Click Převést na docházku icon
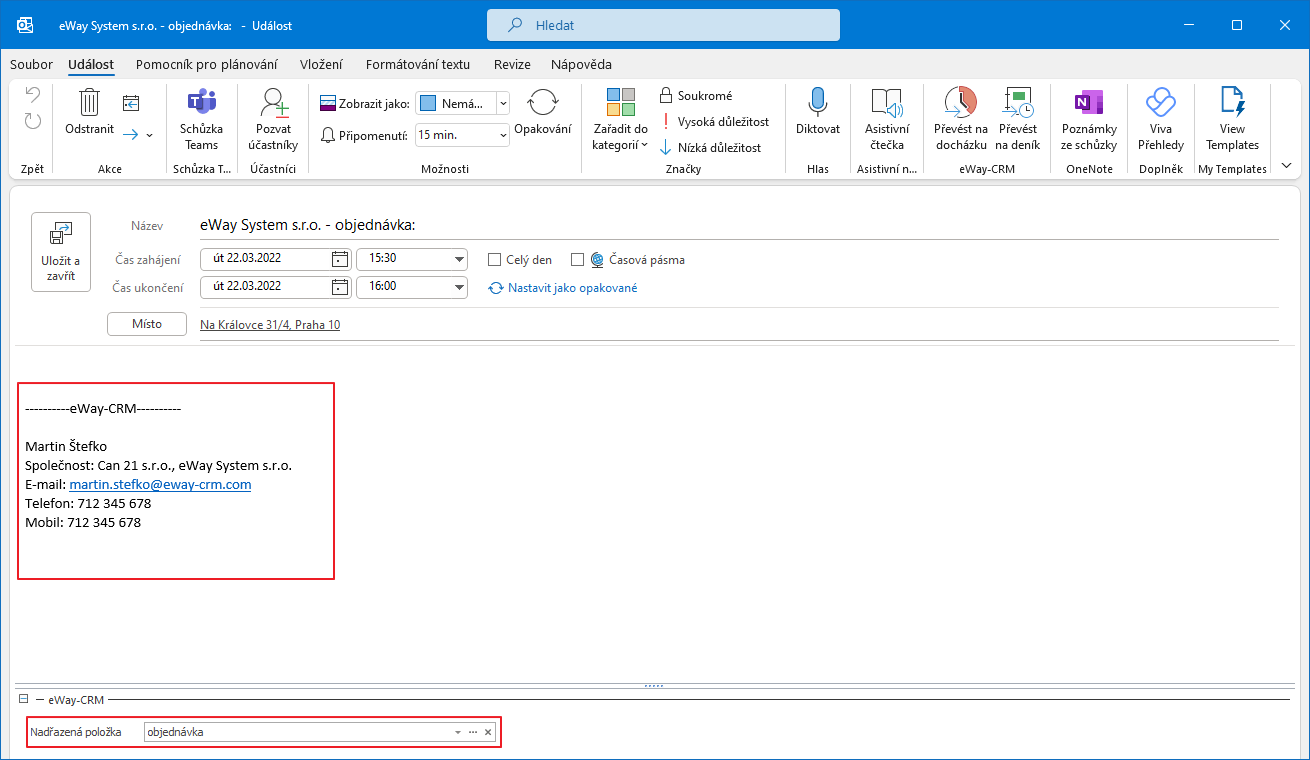Viewport: 1310px width, 760px height. pos(960,119)
